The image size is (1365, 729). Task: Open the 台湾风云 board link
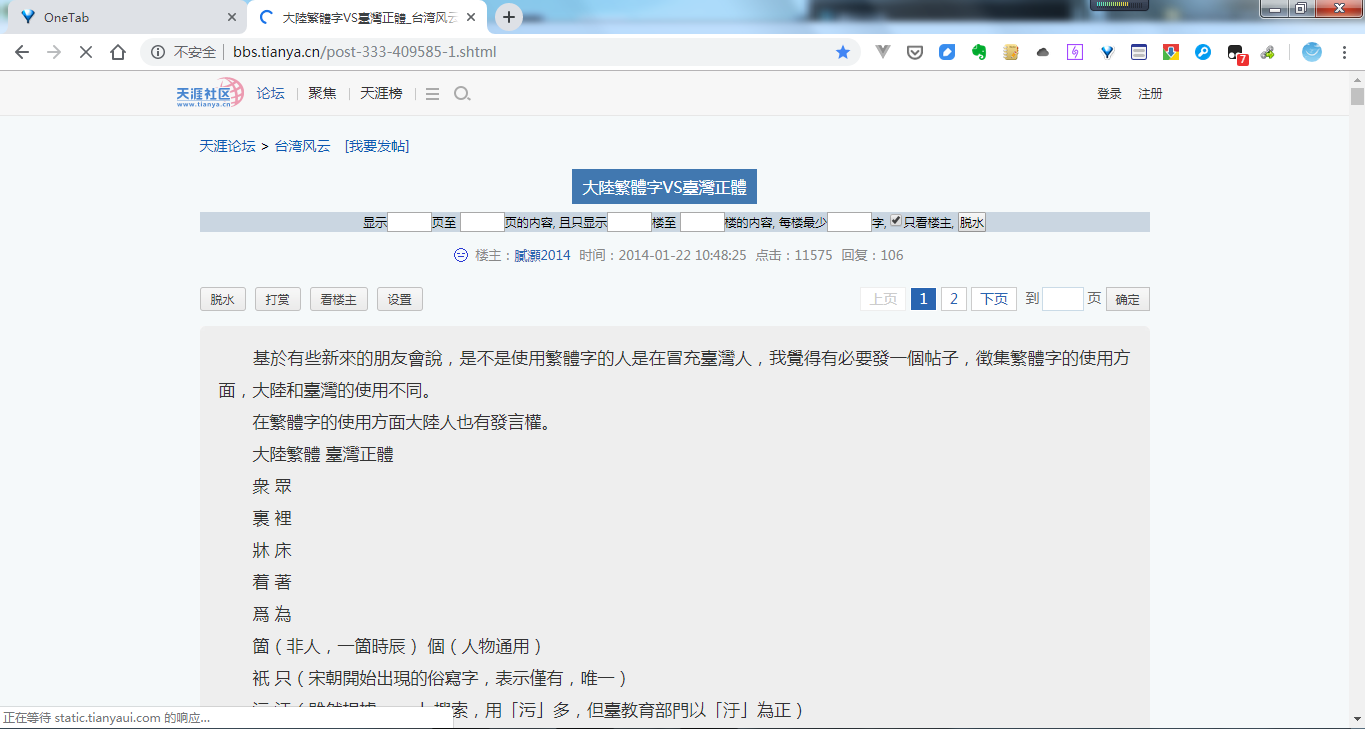(x=302, y=146)
